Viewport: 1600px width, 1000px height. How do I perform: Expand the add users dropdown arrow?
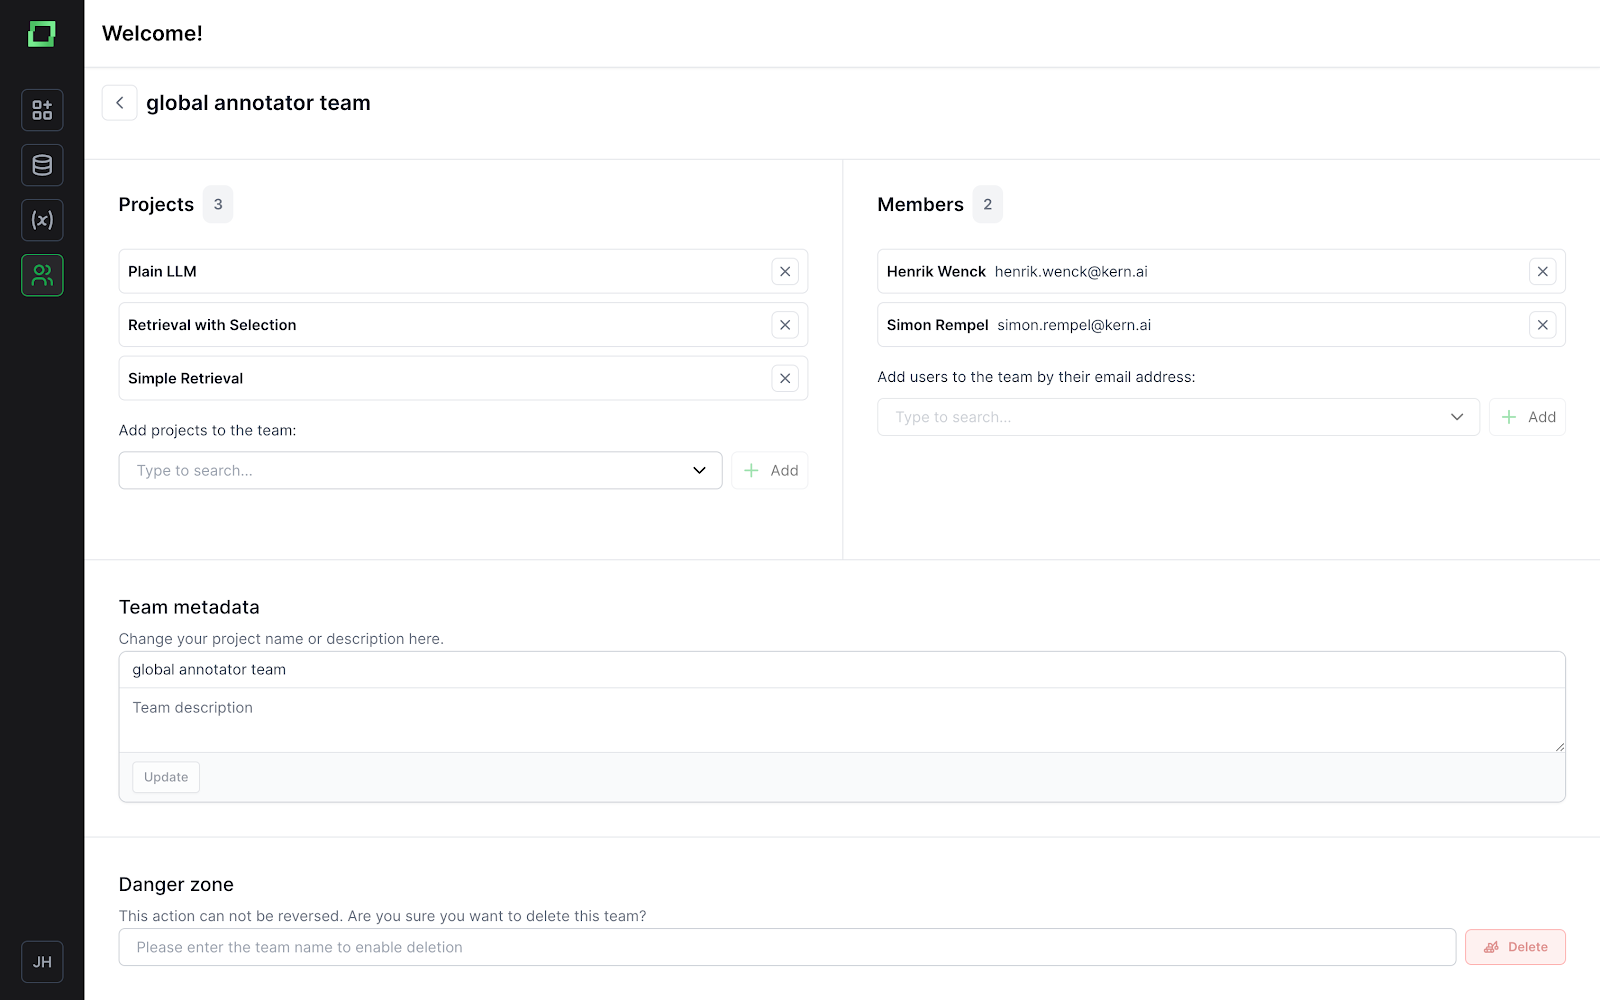tap(1457, 417)
